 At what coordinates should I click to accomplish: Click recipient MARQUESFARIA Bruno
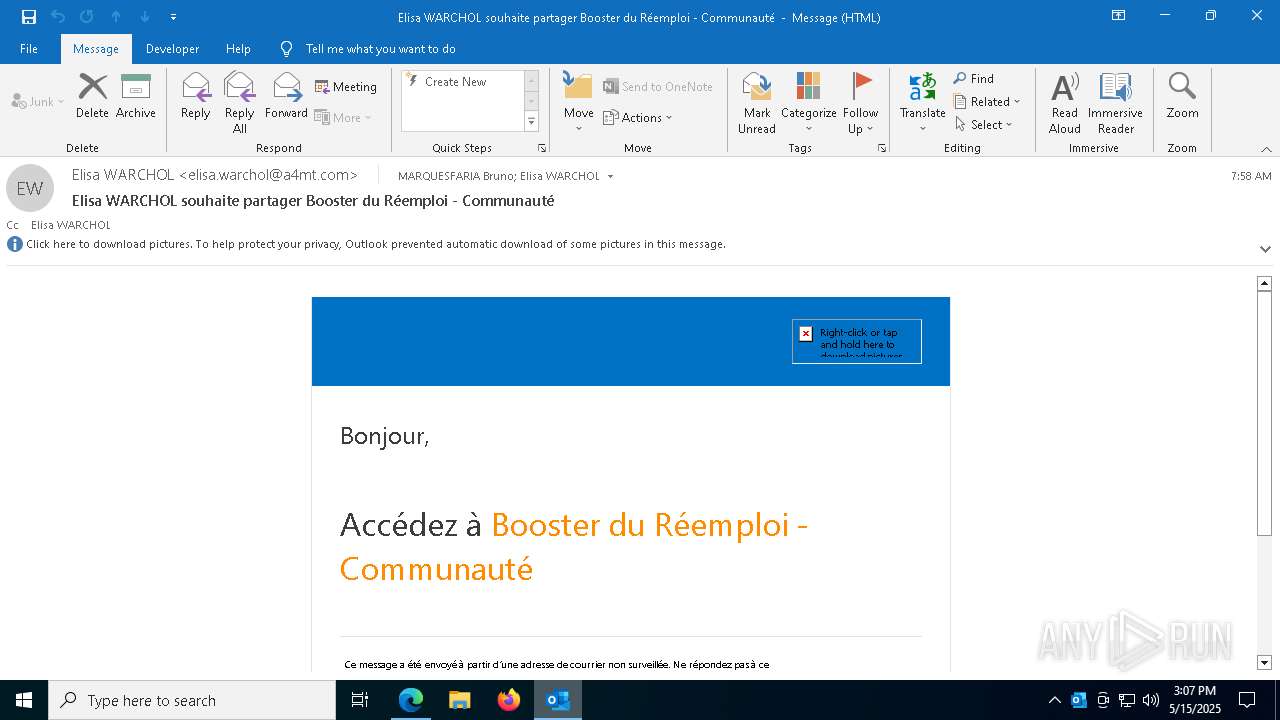point(455,176)
